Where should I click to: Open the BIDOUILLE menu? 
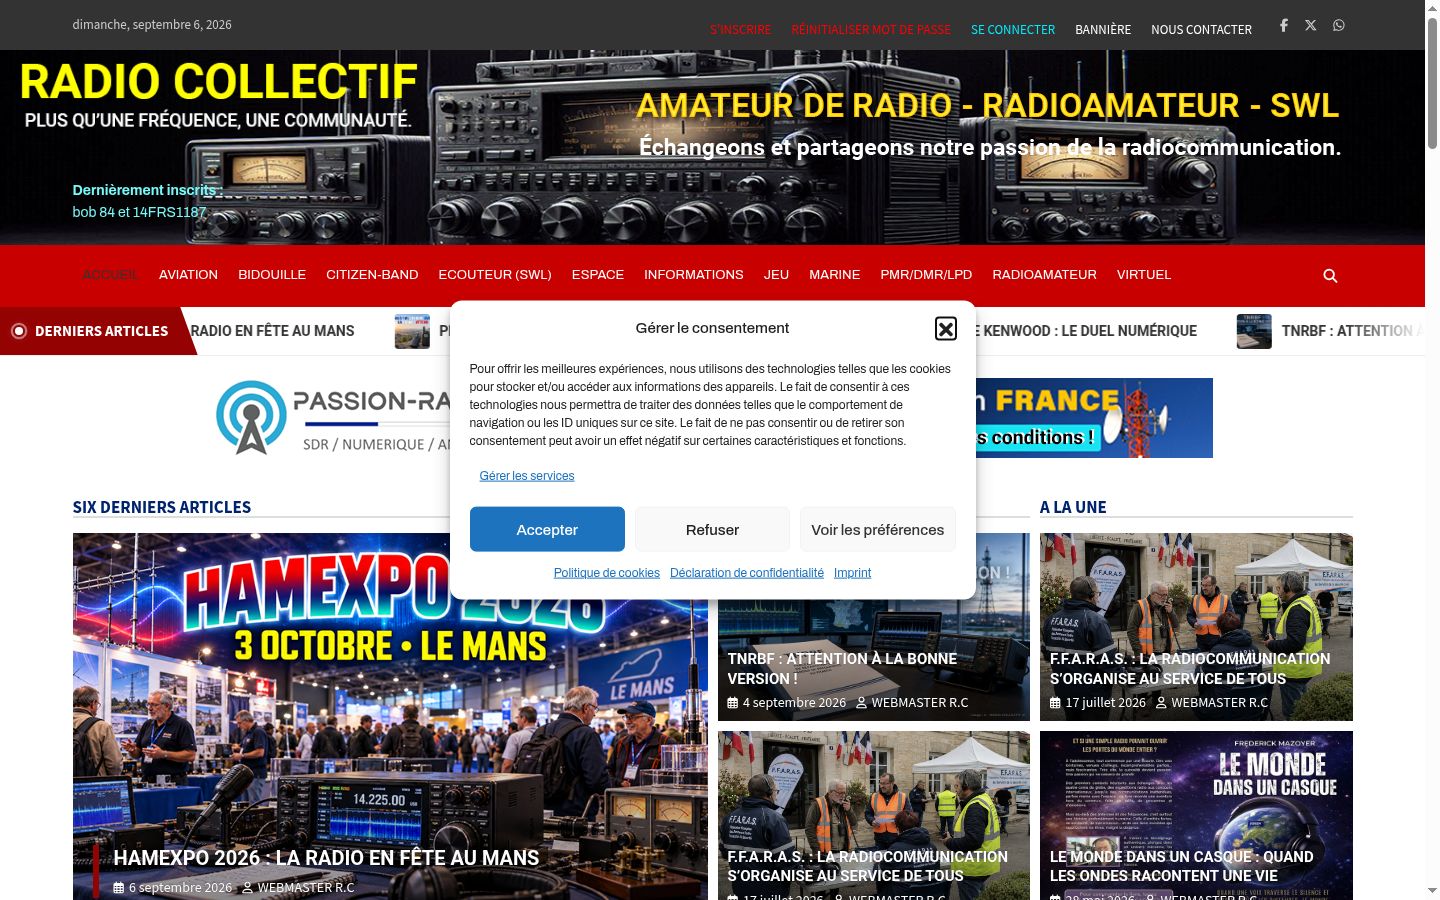(x=272, y=274)
